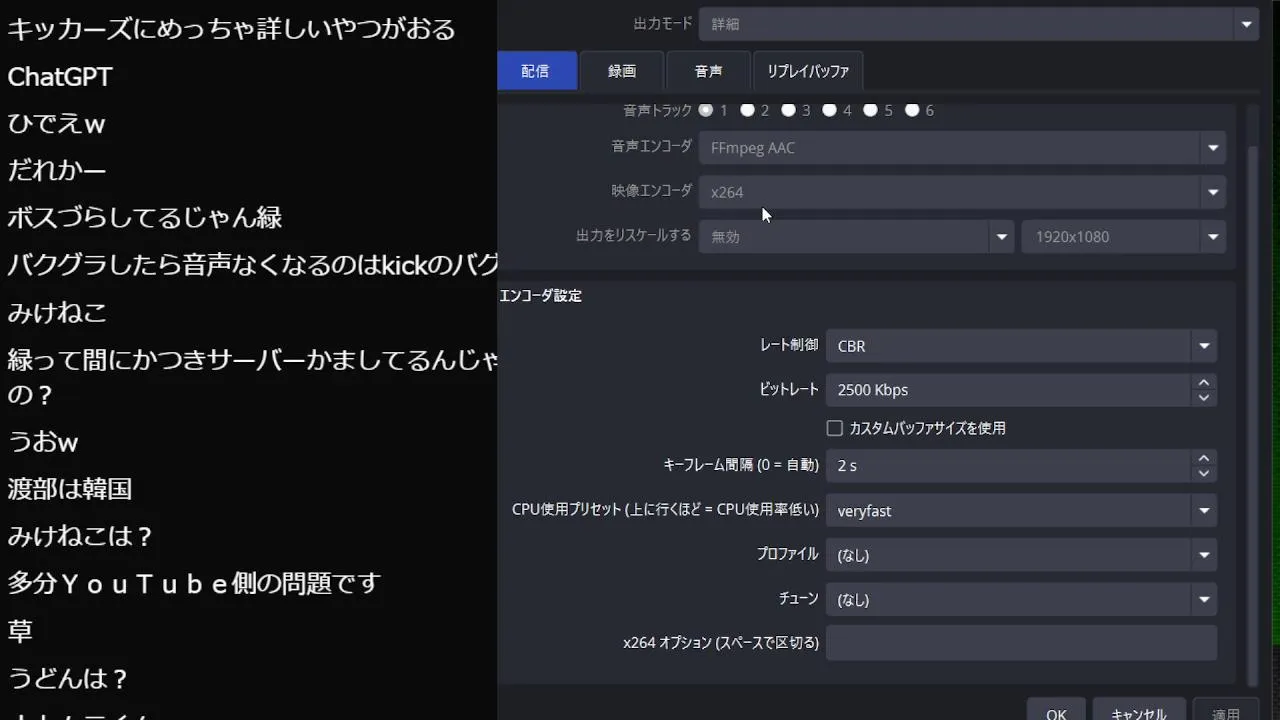Switch to the 配信 tab
Image resolution: width=1280 pixels, height=720 pixels.
coord(537,71)
